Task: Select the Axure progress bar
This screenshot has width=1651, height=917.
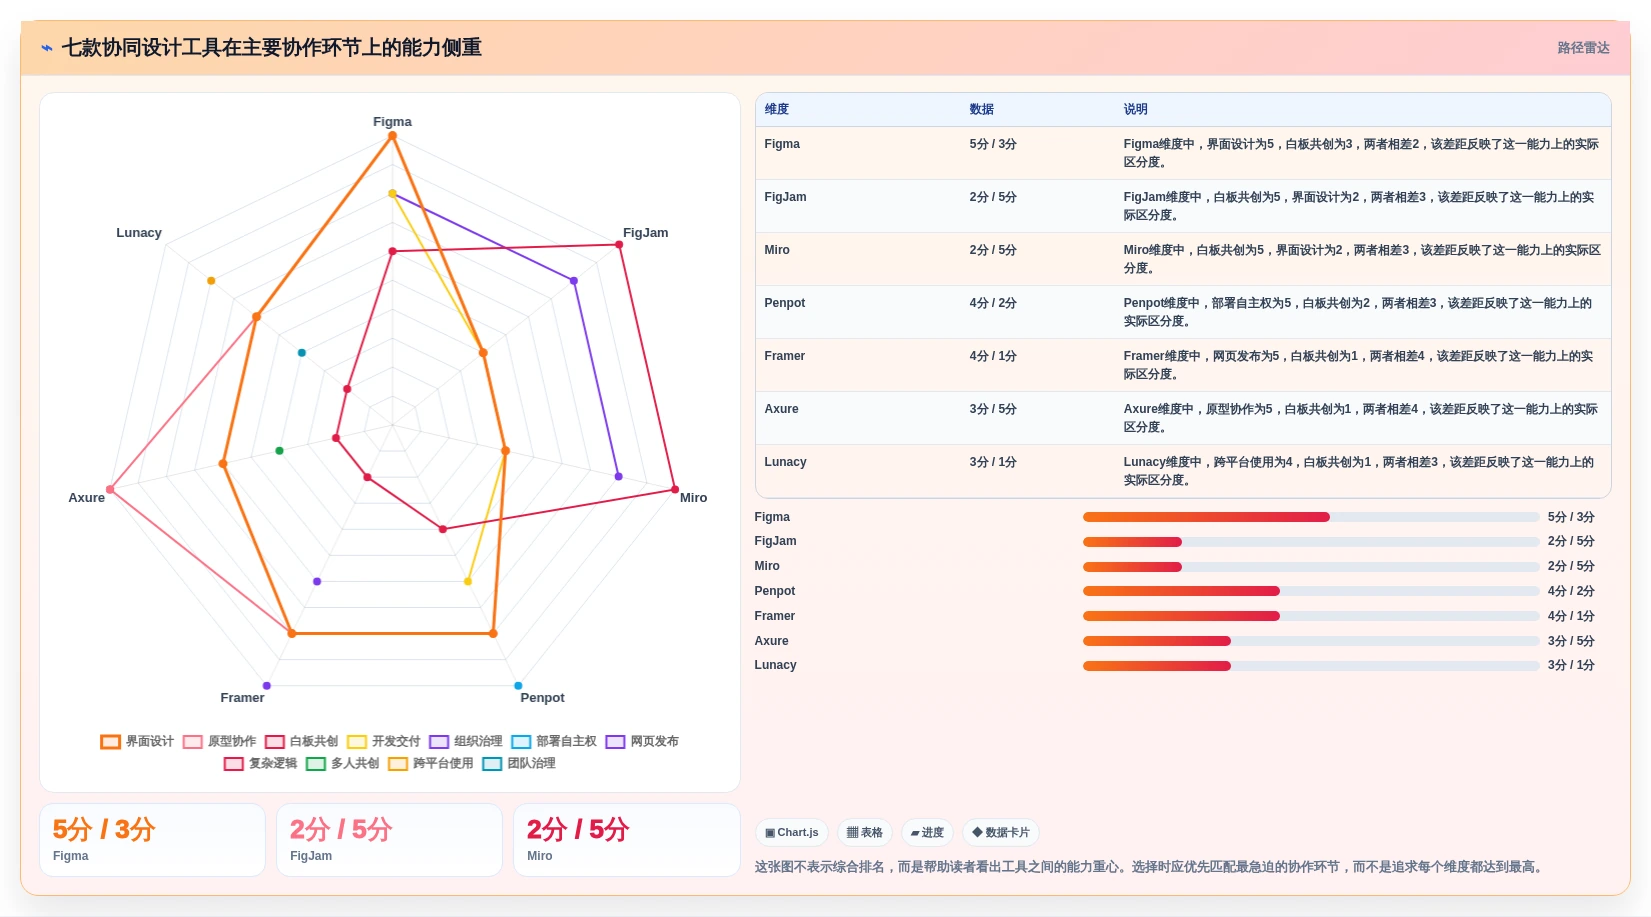Action: tap(1311, 641)
